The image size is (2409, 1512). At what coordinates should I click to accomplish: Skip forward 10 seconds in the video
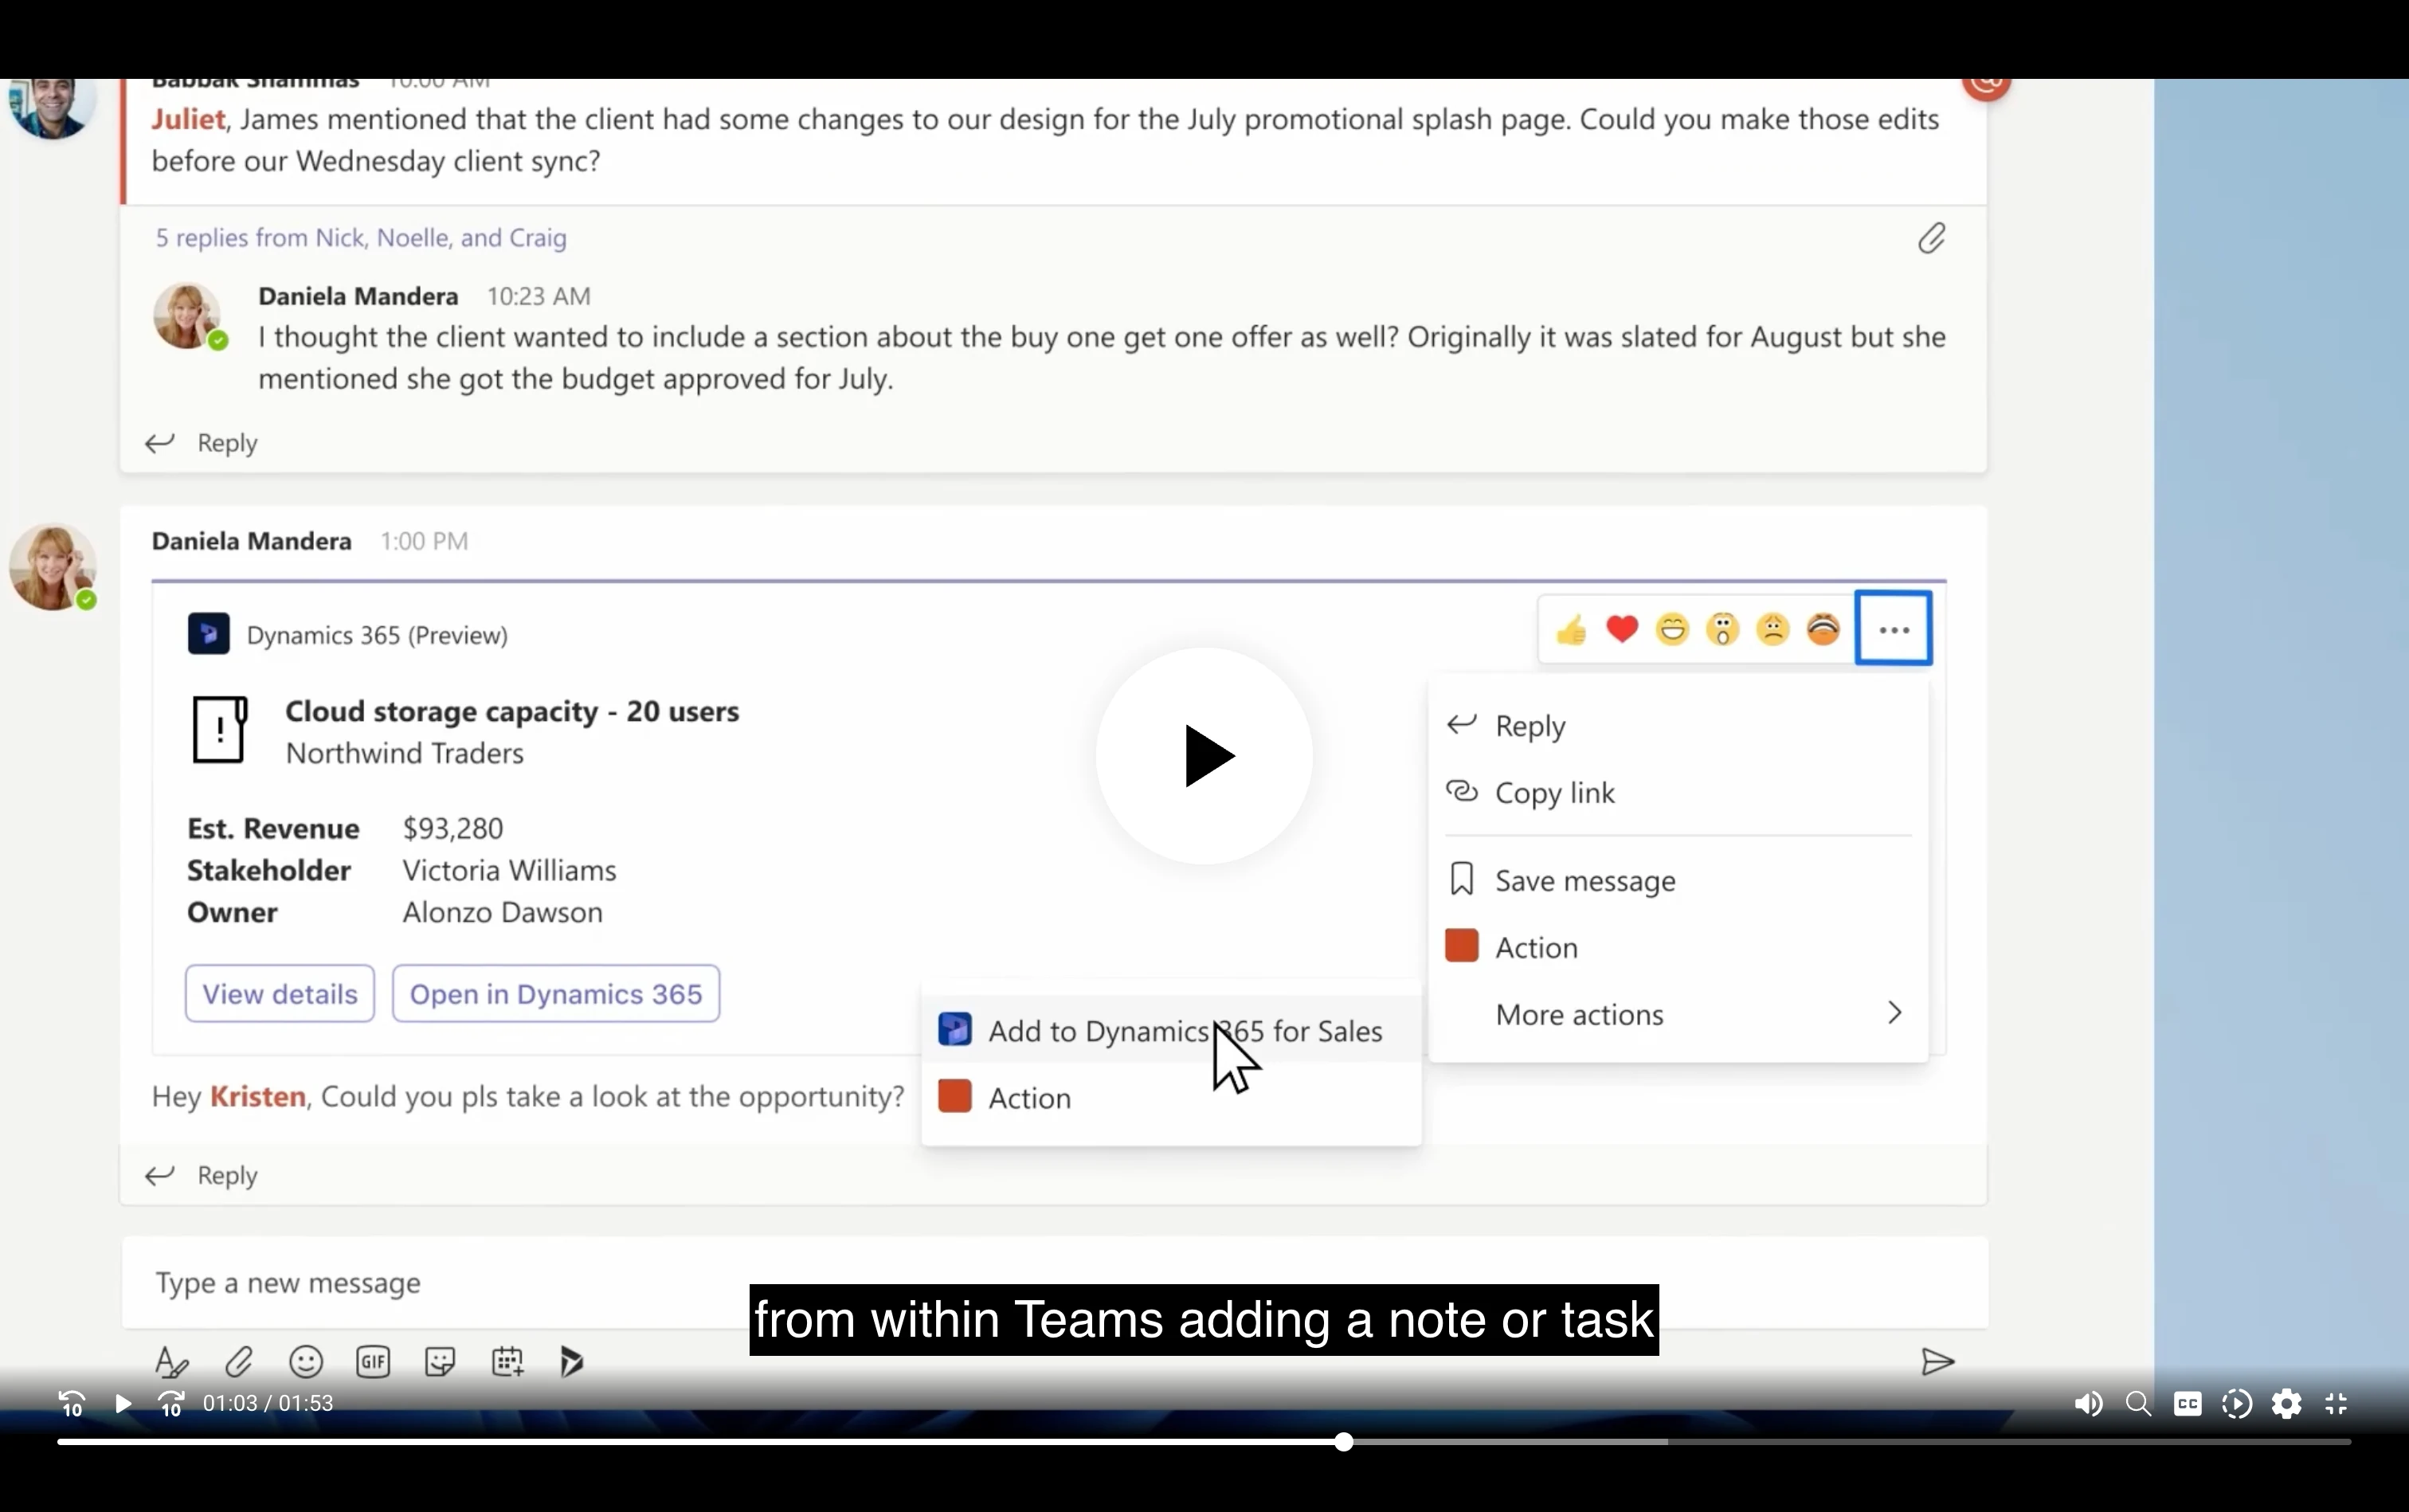172,1404
